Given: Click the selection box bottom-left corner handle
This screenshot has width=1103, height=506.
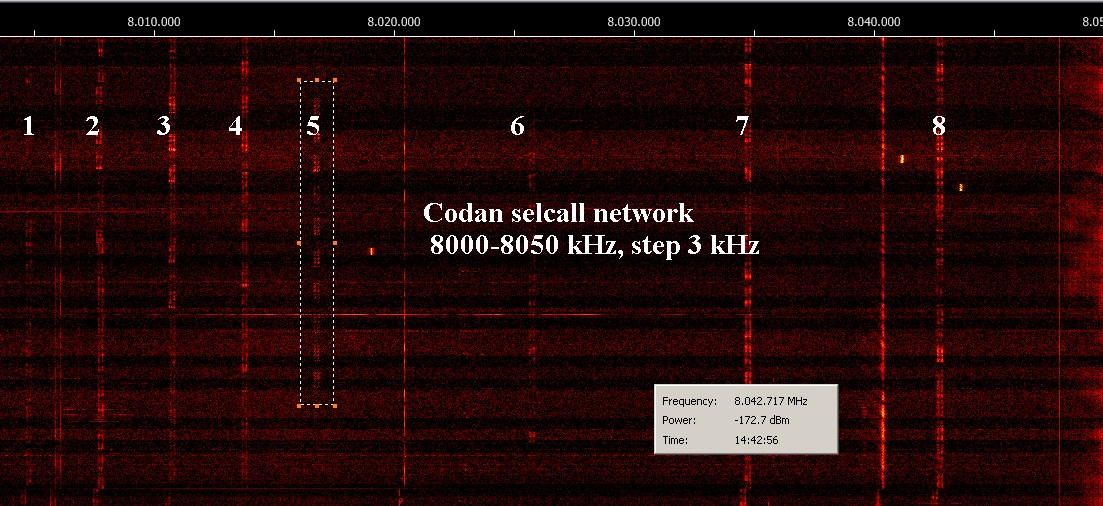Looking at the screenshot, I should [x=300, y=405].
